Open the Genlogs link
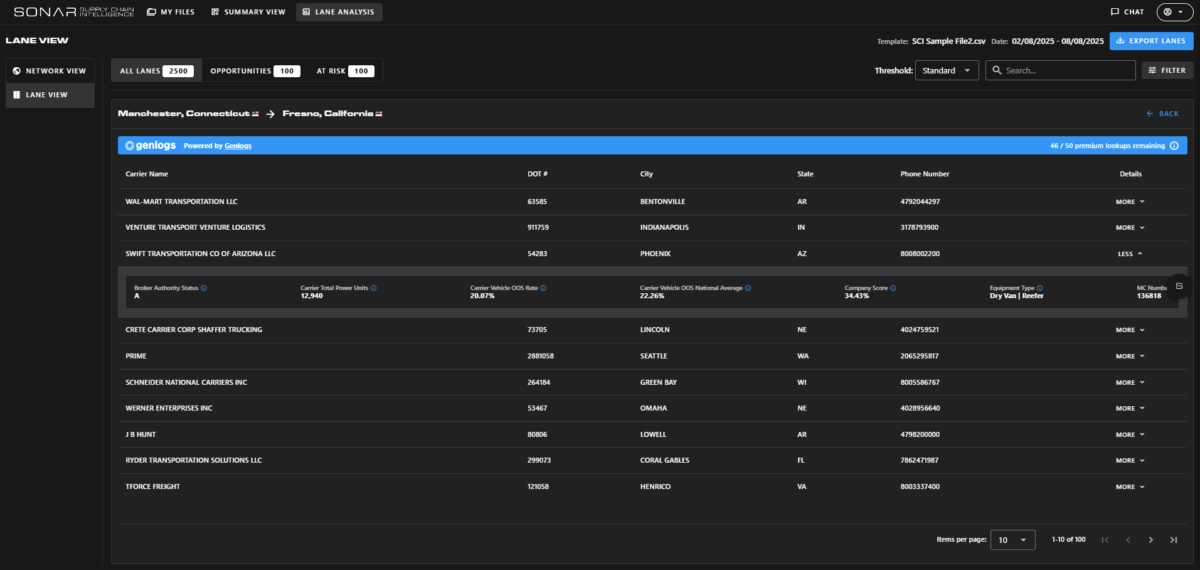 (238, 146)
